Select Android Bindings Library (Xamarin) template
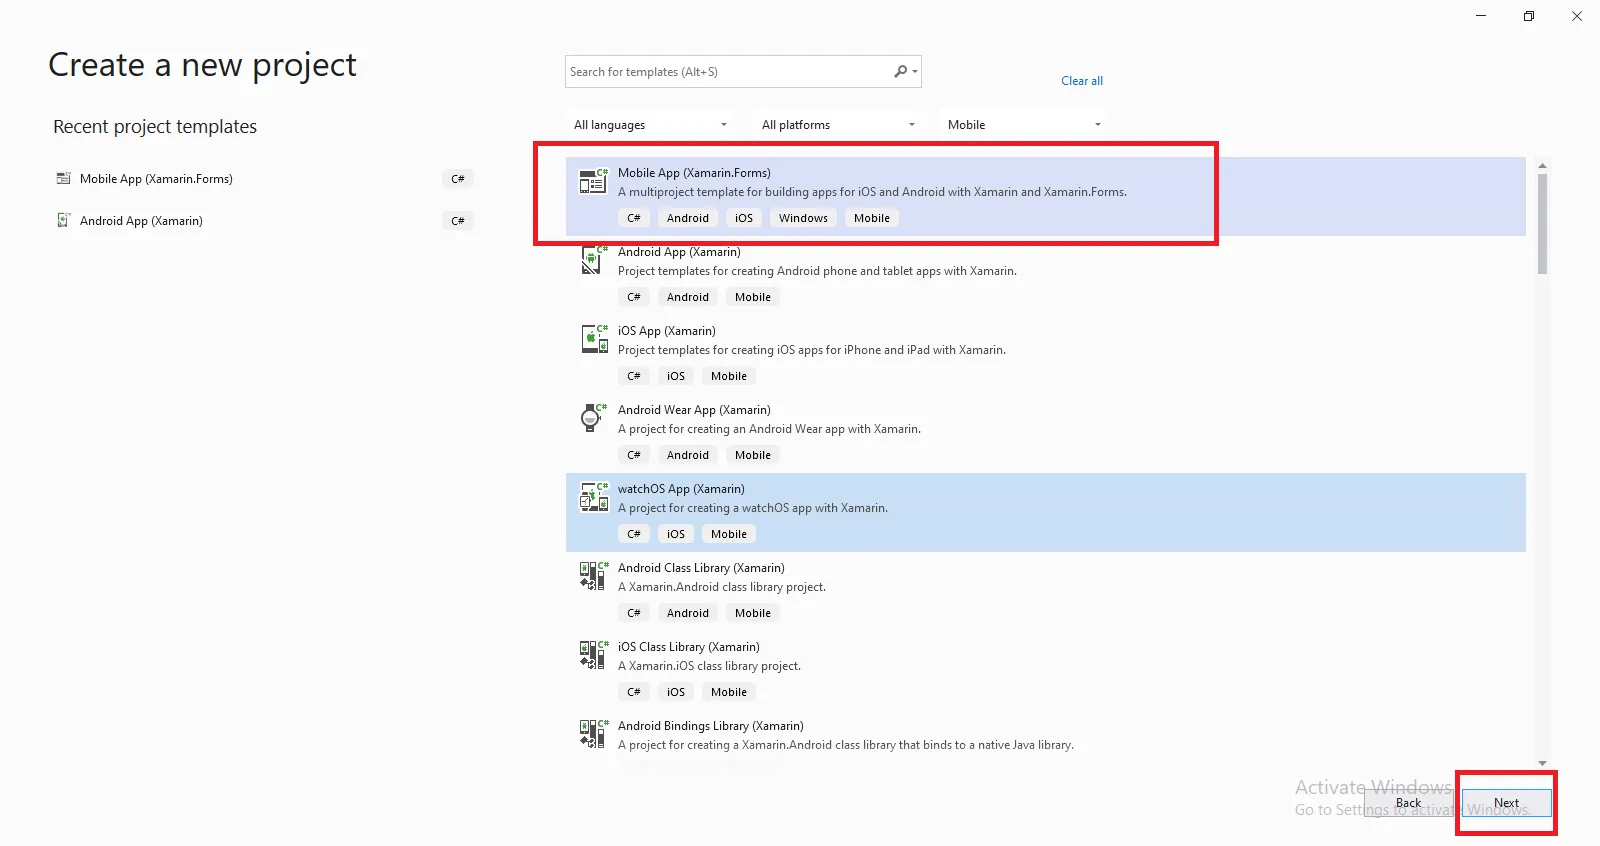 click(1046, 738)
